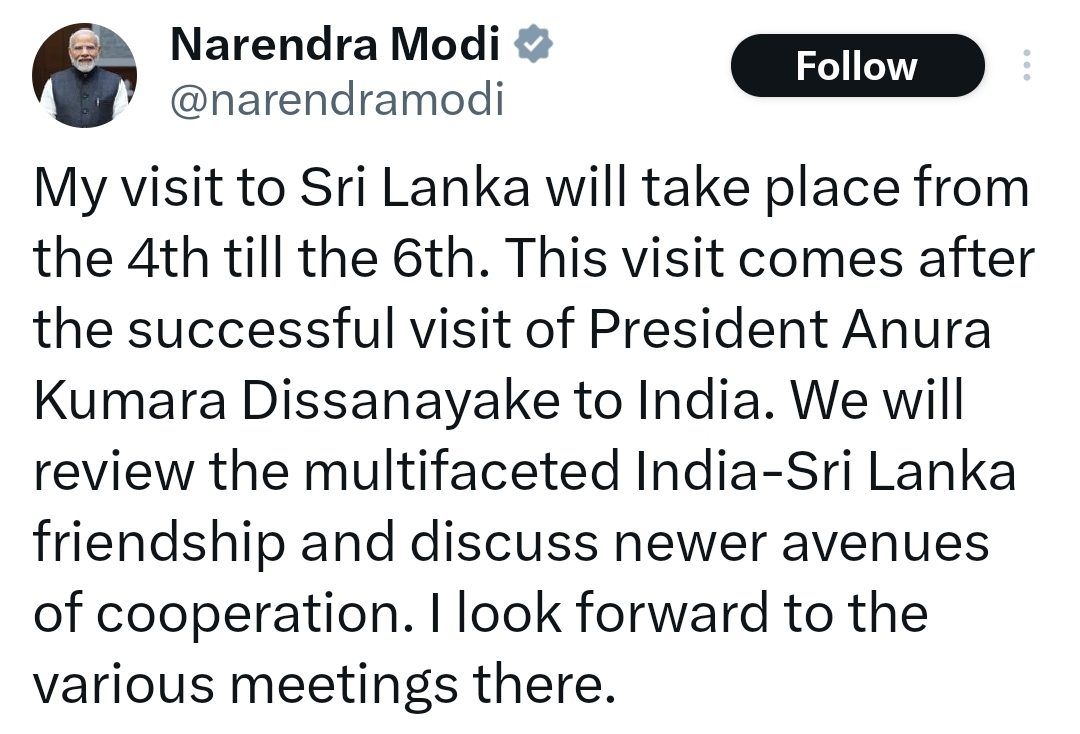Click the word "avenues" in the tweet
Screen dimensions: 1080x734
[885, 543]
